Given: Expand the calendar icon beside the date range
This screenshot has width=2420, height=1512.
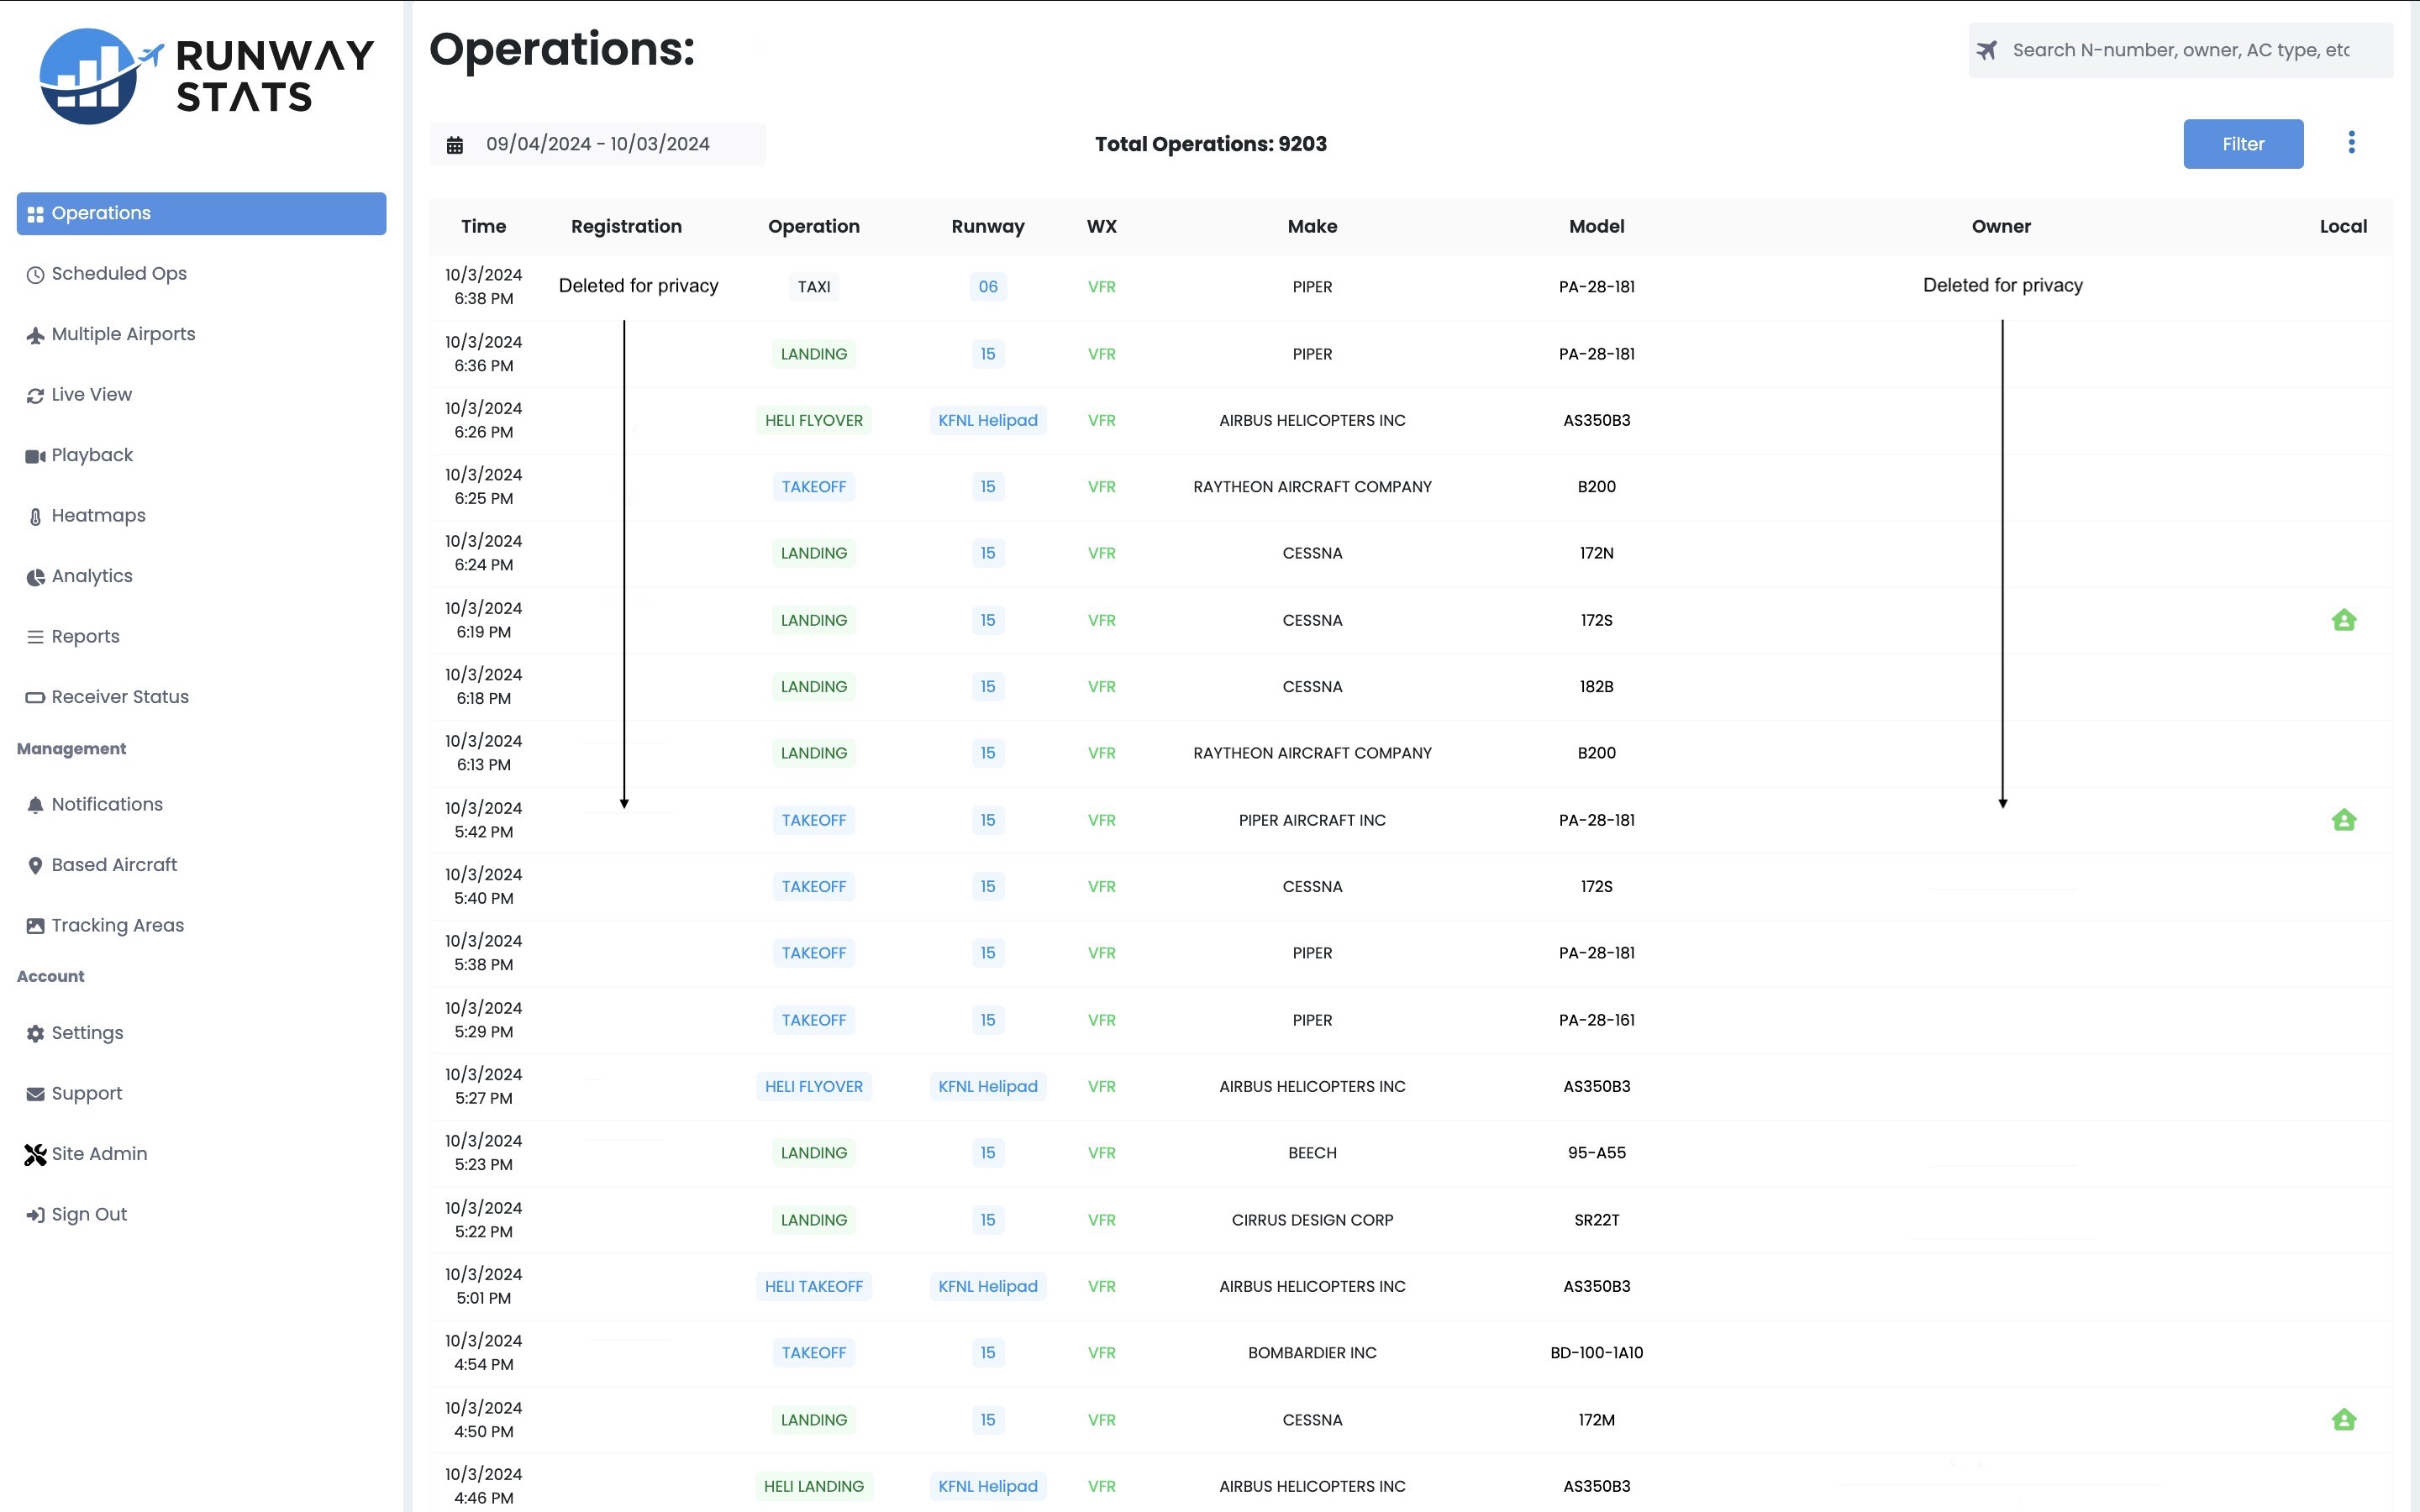Looking at the screenshot, I should 456,143.
